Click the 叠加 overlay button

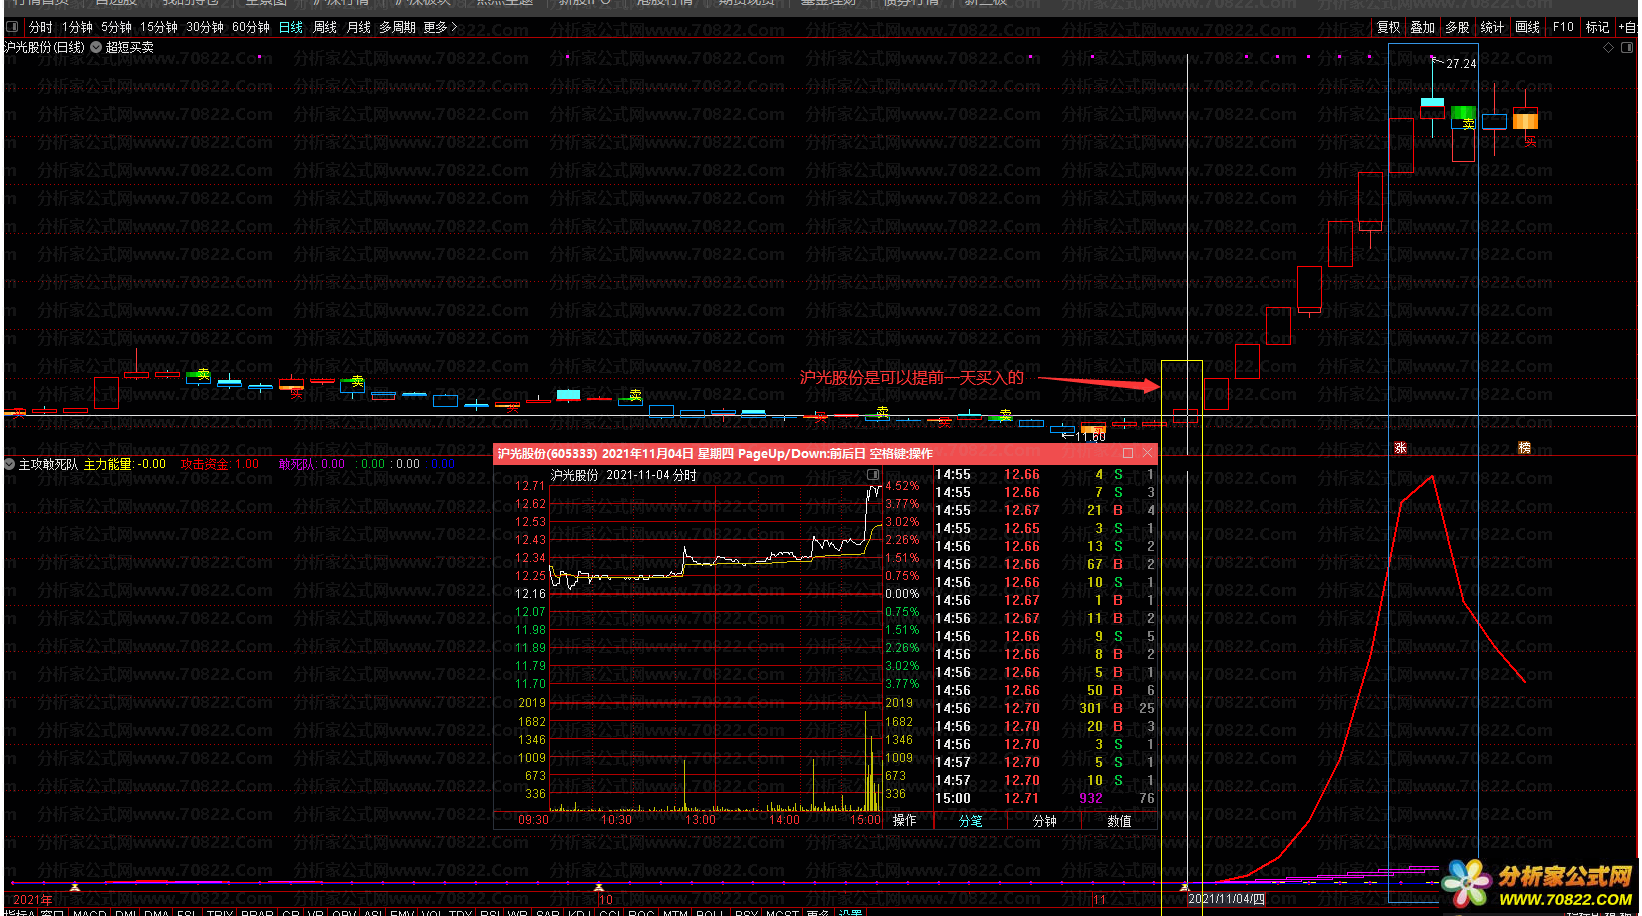[x=1423, y=27]
